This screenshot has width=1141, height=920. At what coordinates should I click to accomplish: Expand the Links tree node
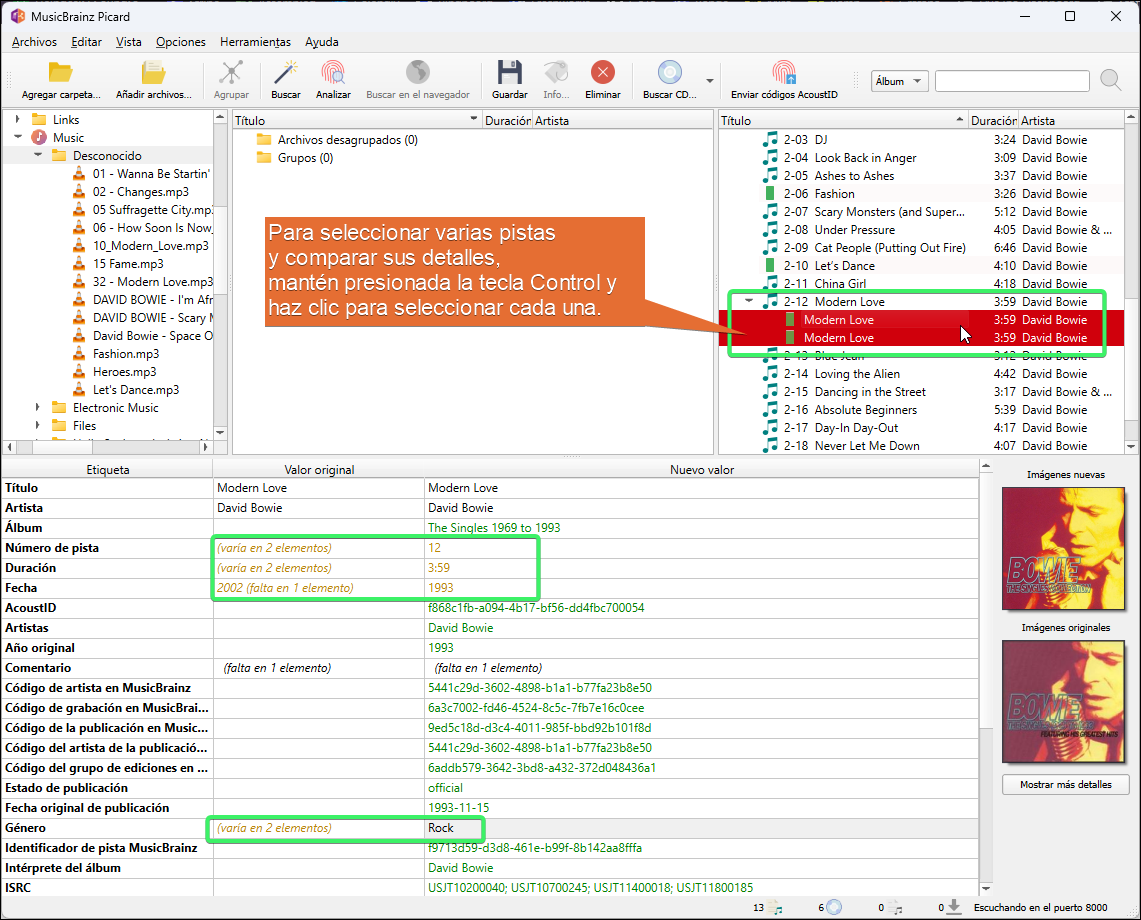[17, 119]
